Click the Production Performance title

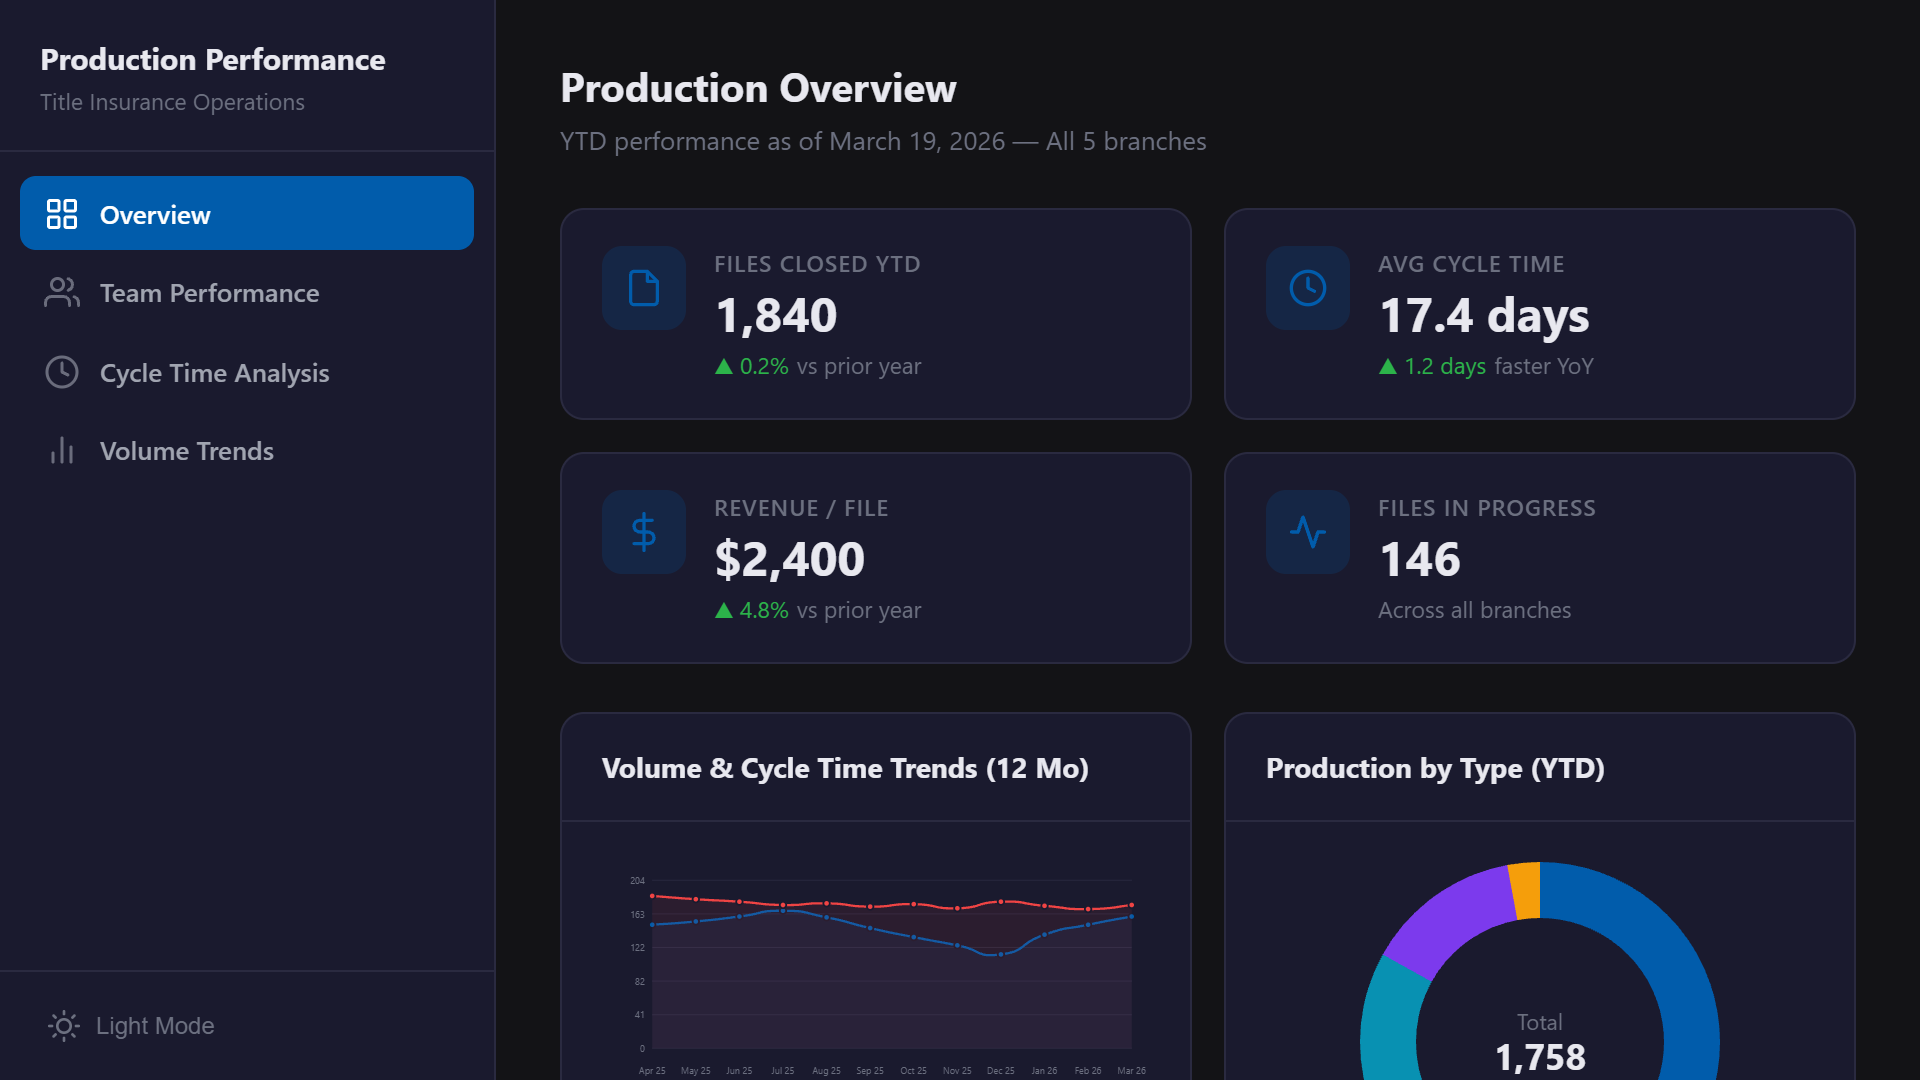point(212,59)
